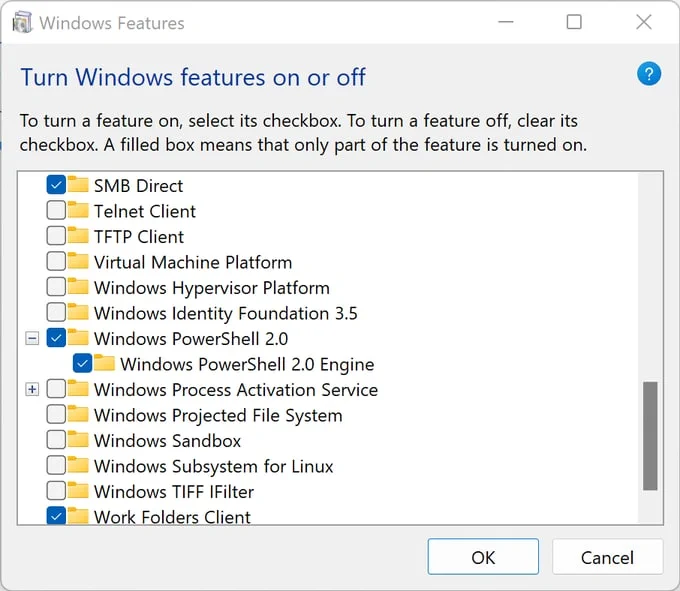Maximize the Windows Features dialog
Image resolution: width=680 pixels, height=591 pixels.
574,22
